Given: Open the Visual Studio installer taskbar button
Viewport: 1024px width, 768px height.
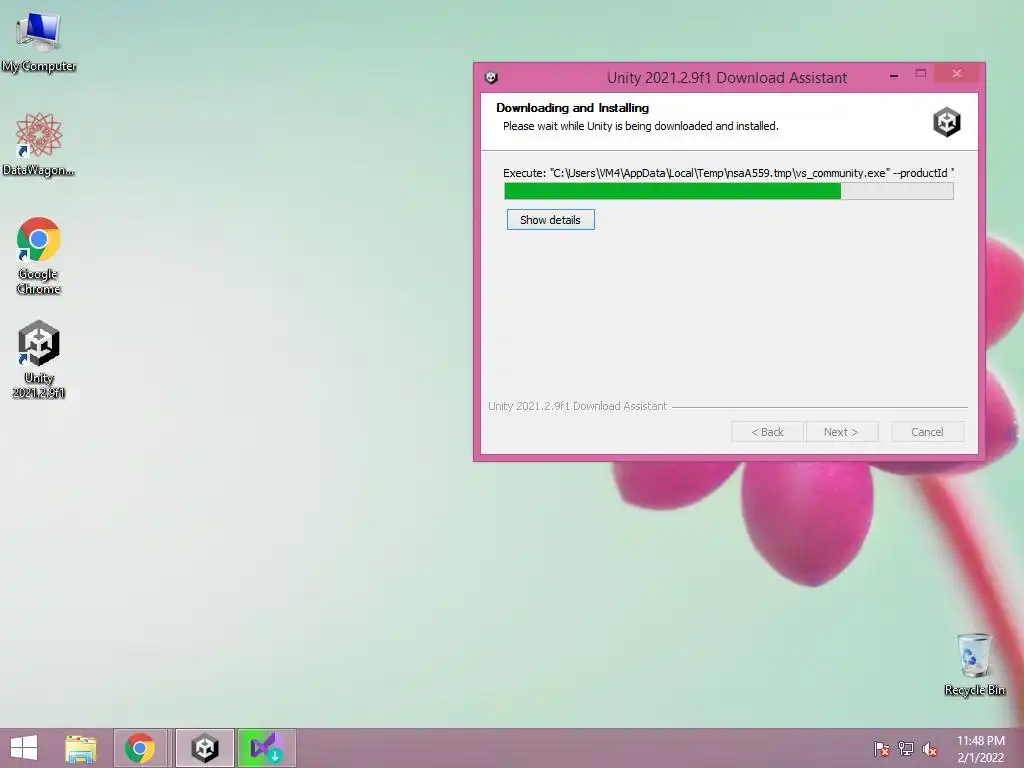Looking at the screenshot, I should pos(266,748).
